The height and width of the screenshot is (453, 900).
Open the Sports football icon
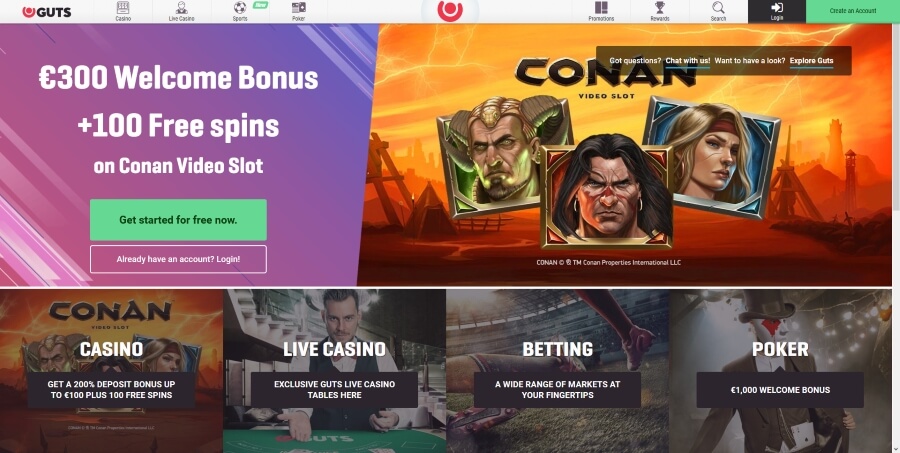[240, 8]
